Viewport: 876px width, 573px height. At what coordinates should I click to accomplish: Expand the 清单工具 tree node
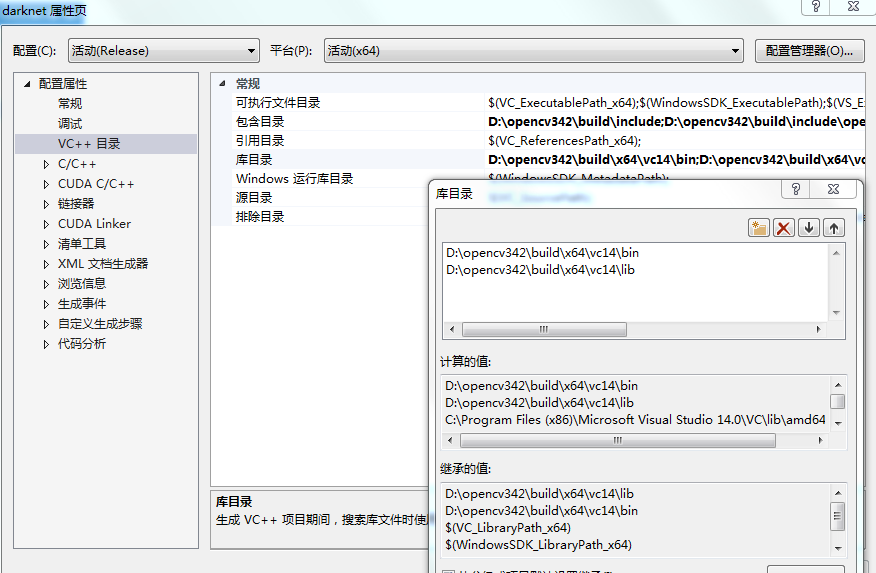coord(46,244)
